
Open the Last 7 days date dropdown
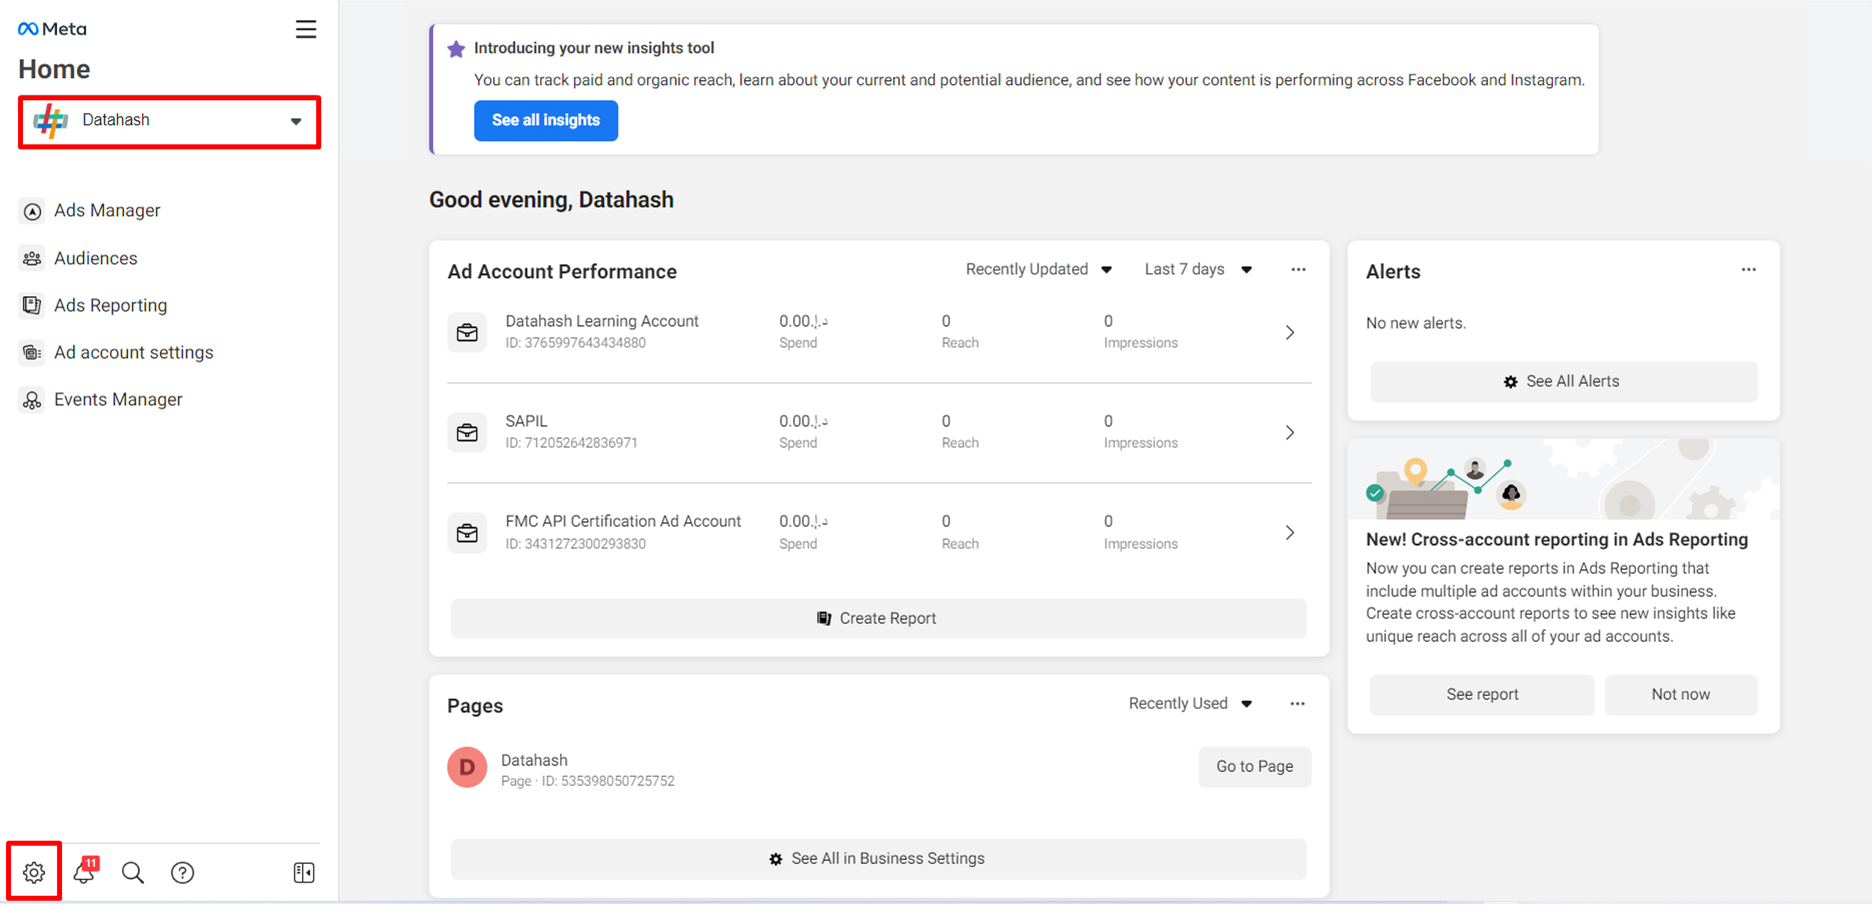tap(1198, 269)
